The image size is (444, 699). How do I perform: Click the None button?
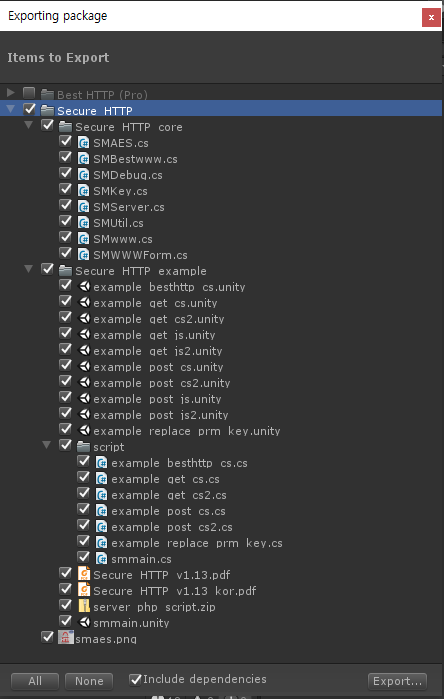pyautogui.click(x=89, y=681)
